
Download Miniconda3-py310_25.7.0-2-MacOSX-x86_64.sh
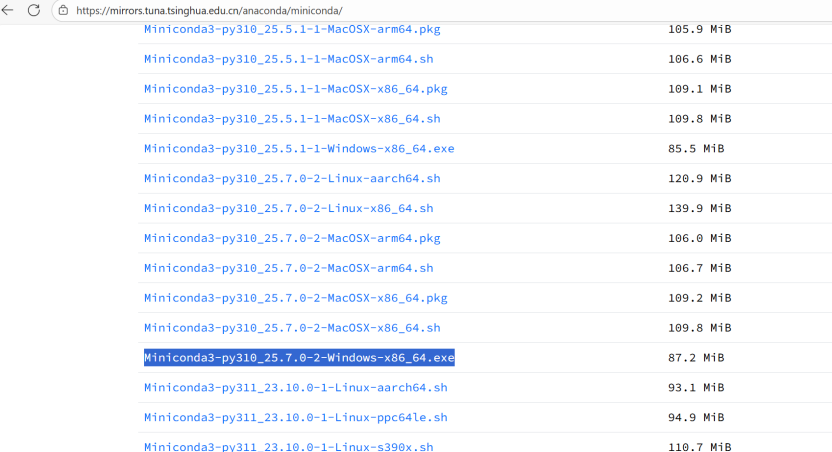coord(292,328)
